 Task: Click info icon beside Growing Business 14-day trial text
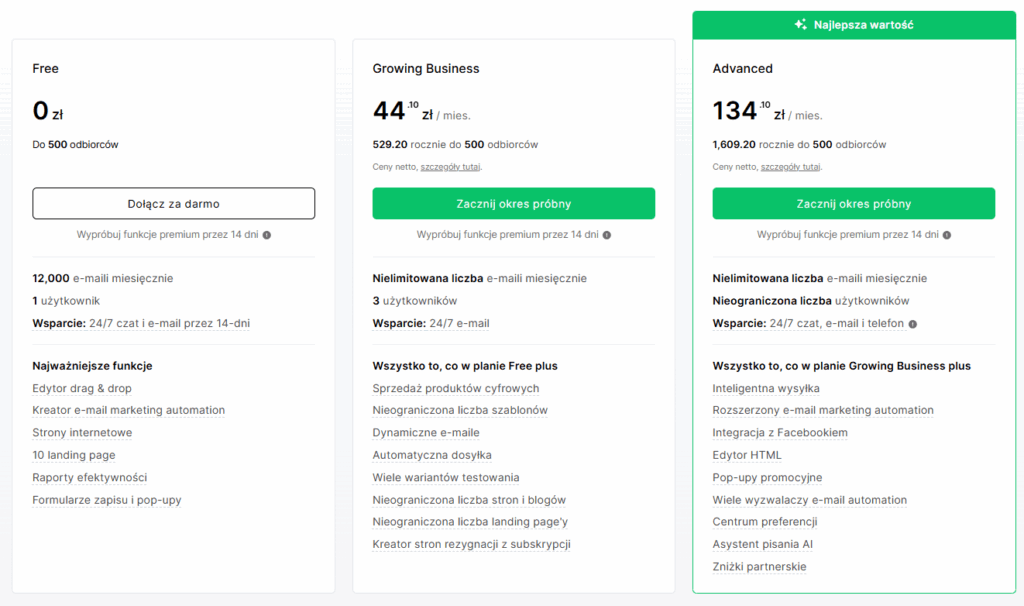coord(607,235)
